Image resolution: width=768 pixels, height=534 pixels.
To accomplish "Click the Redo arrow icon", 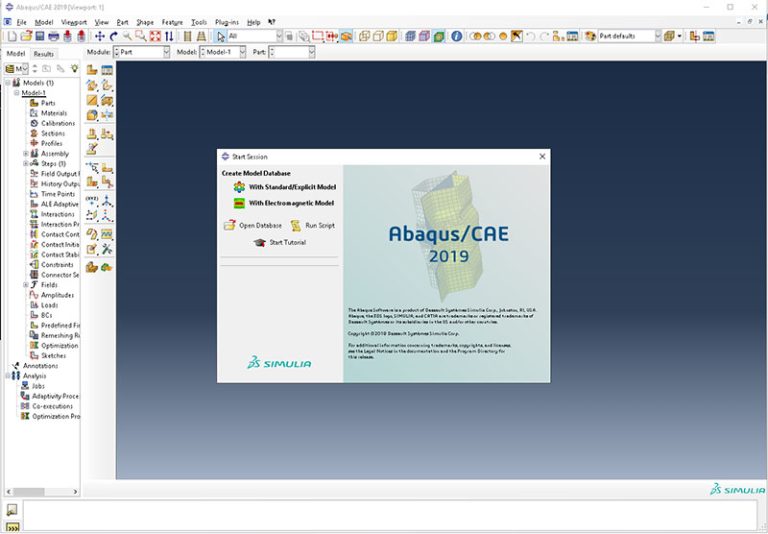I will (544, 36).
